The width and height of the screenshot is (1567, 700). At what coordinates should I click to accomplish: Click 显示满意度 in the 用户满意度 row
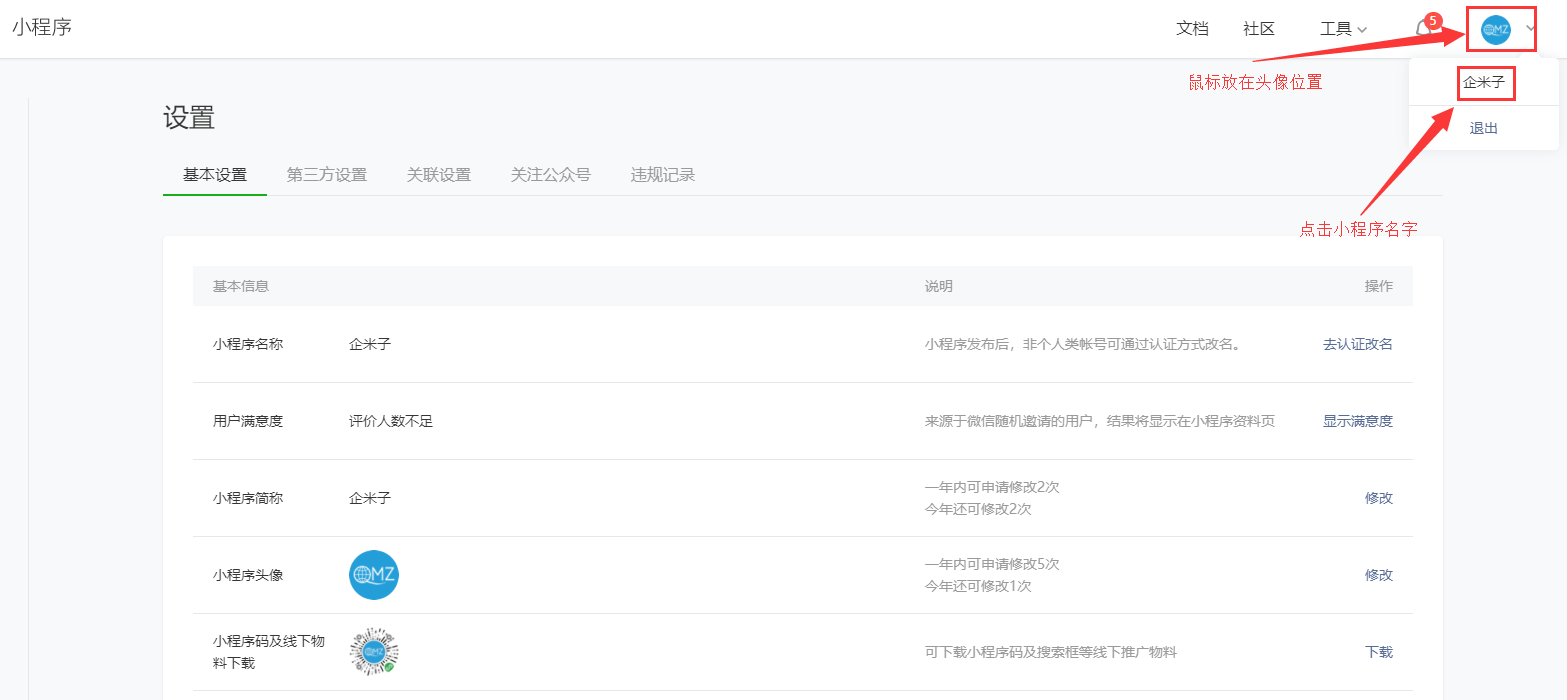[x=1358, y=421]
